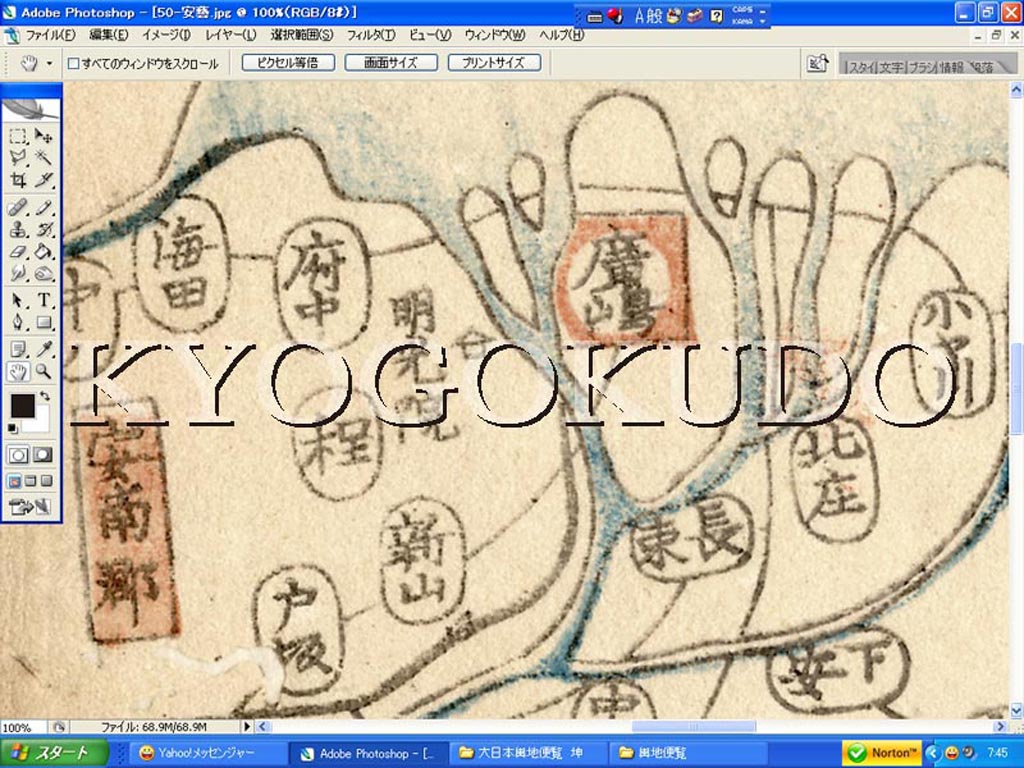Swap foreground and background colors
The height and width of the screenshot is (768, 1024).
(x=44, y=396)
